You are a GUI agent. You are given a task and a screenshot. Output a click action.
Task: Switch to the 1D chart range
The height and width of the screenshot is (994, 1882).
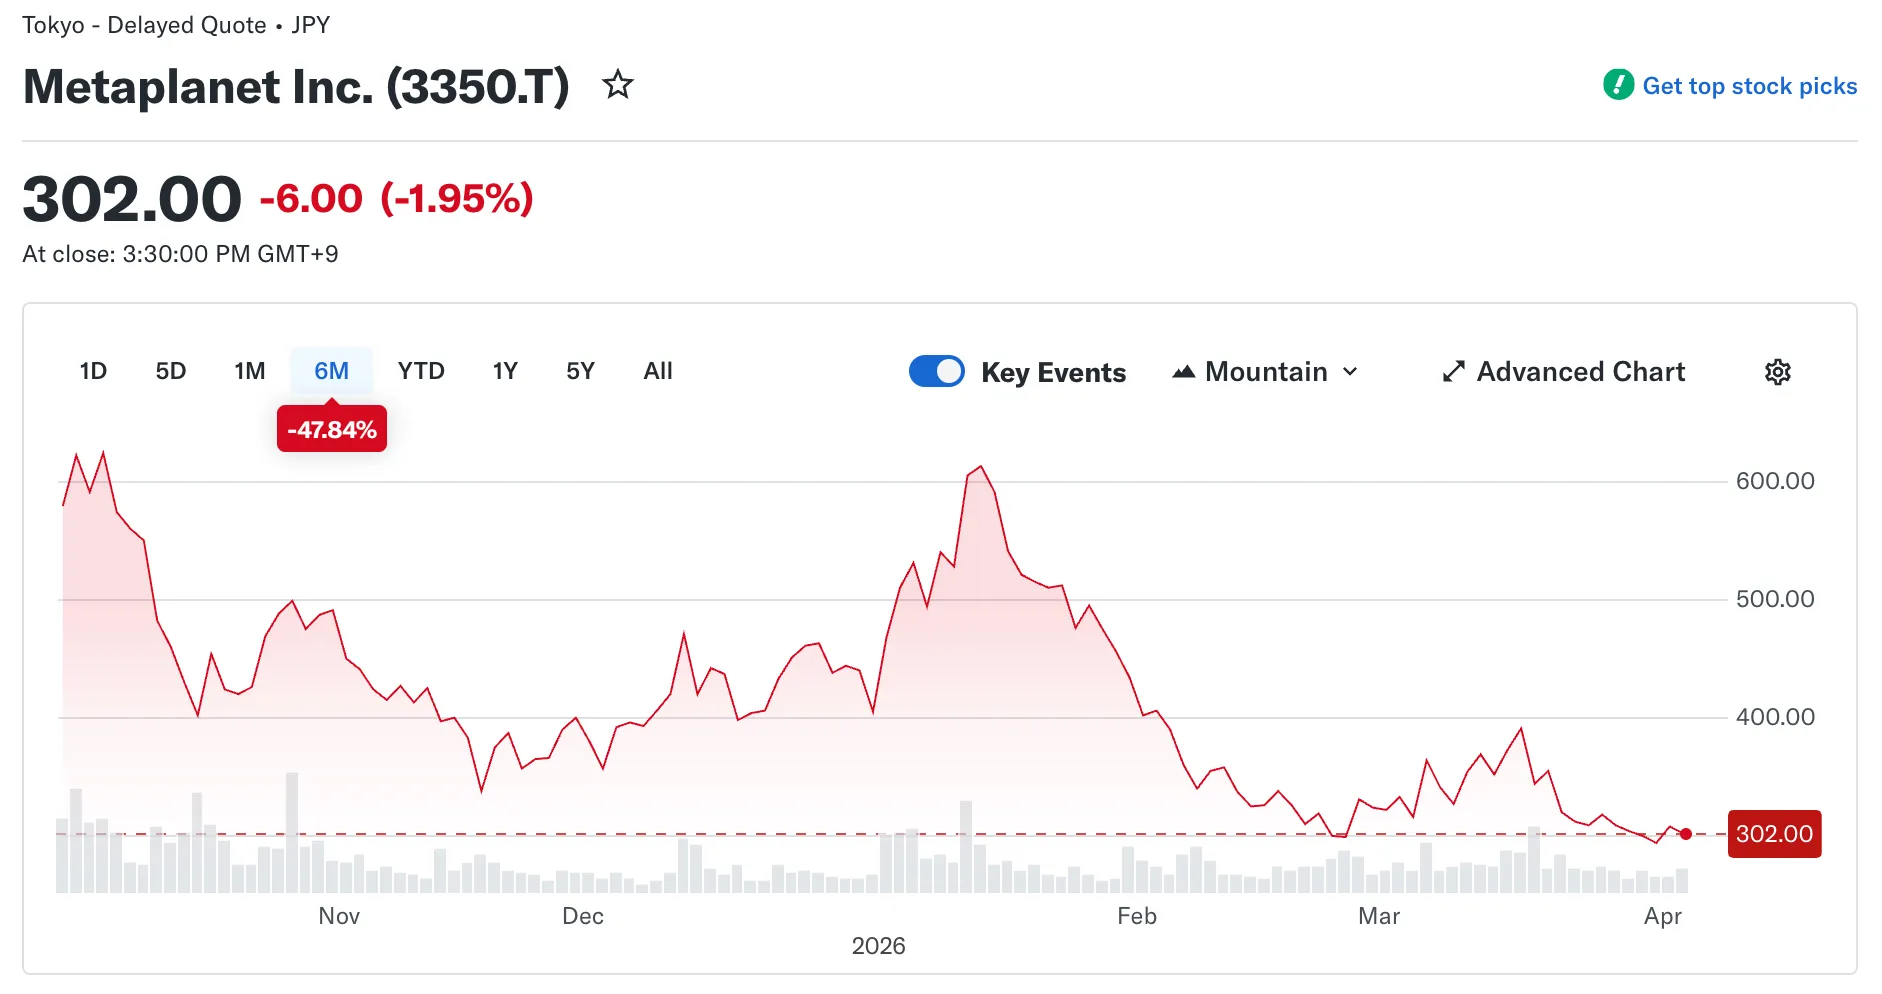coord(92,371)
